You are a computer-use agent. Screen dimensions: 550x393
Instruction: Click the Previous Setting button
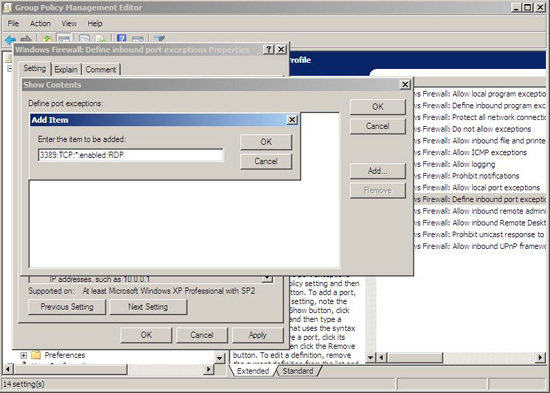(x=67, y=307)
